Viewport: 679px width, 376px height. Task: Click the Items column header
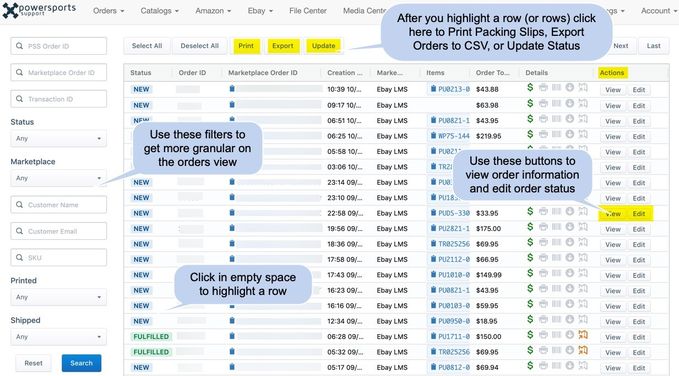[435, 73]
